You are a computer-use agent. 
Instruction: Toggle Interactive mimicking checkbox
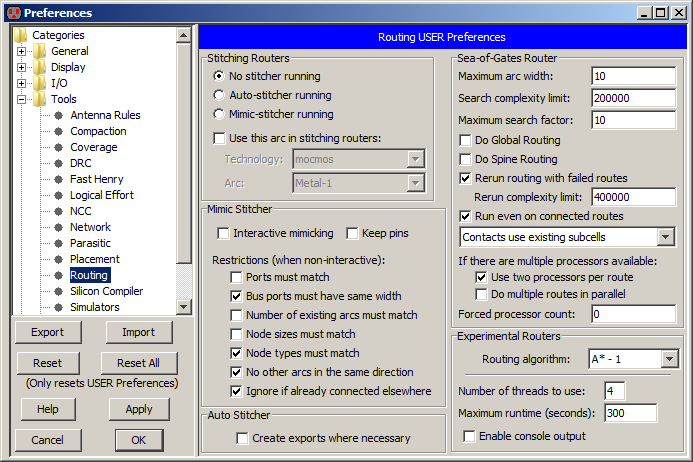pyautogui.click(x=223, y=233)
